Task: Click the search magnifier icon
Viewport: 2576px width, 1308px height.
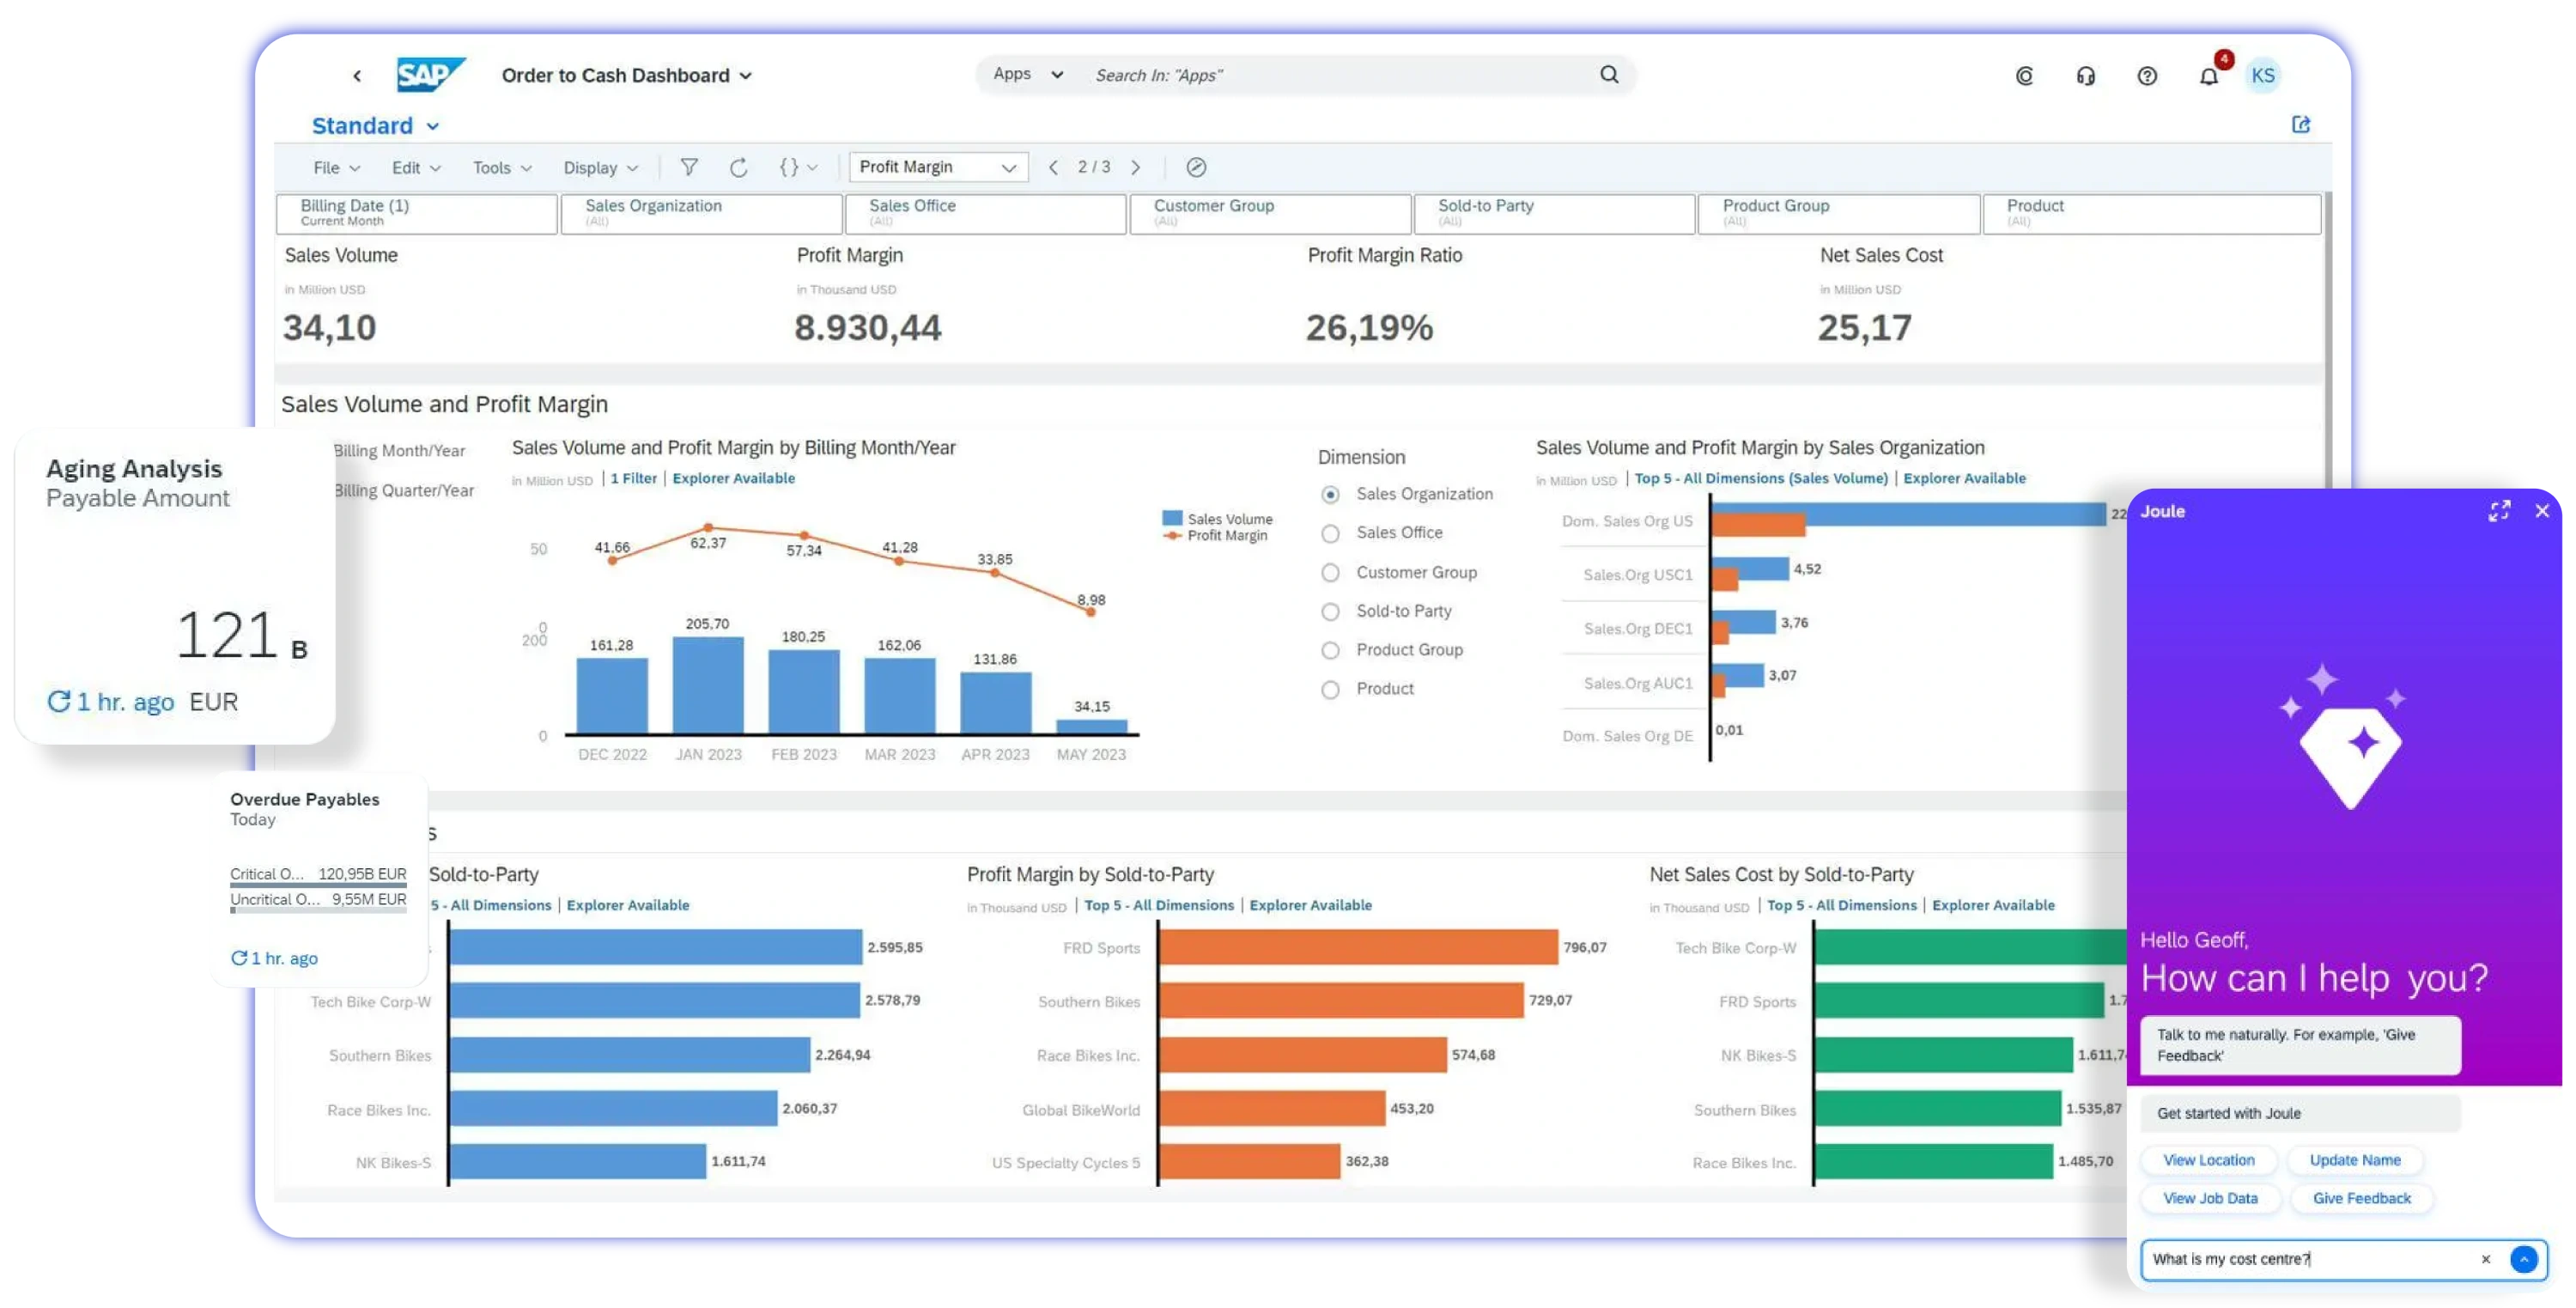Action: tap(1608, 75)
